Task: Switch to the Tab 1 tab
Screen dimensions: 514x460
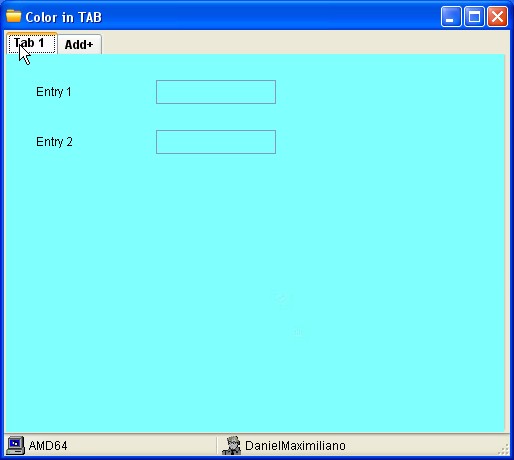Action: (x=32, y=43)
